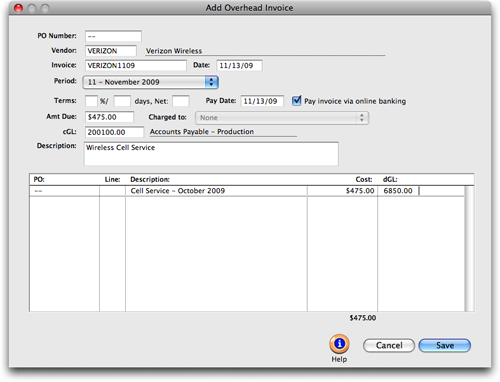This screenshot has height=382, width=500.
Task: Click the Terms percent field
Action: tap(91, 101)
